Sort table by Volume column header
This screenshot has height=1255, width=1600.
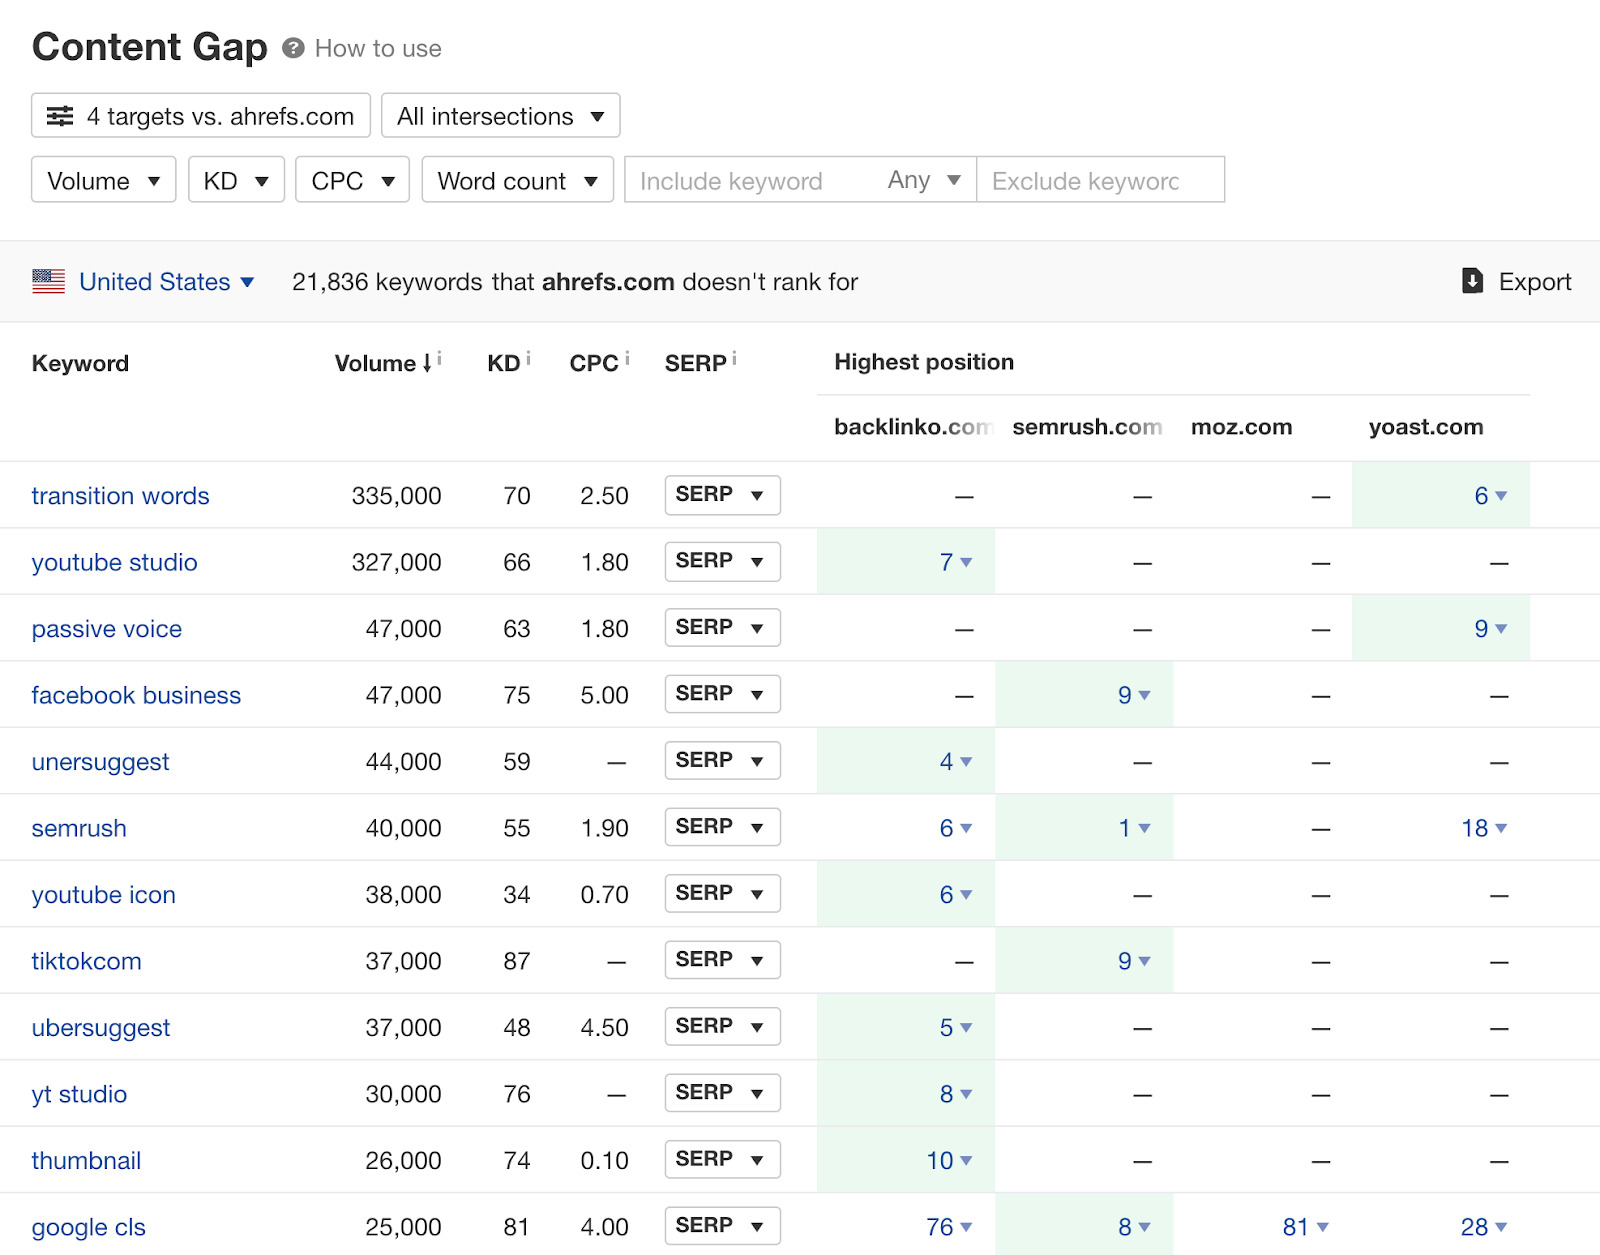click(x=375, y=363)
